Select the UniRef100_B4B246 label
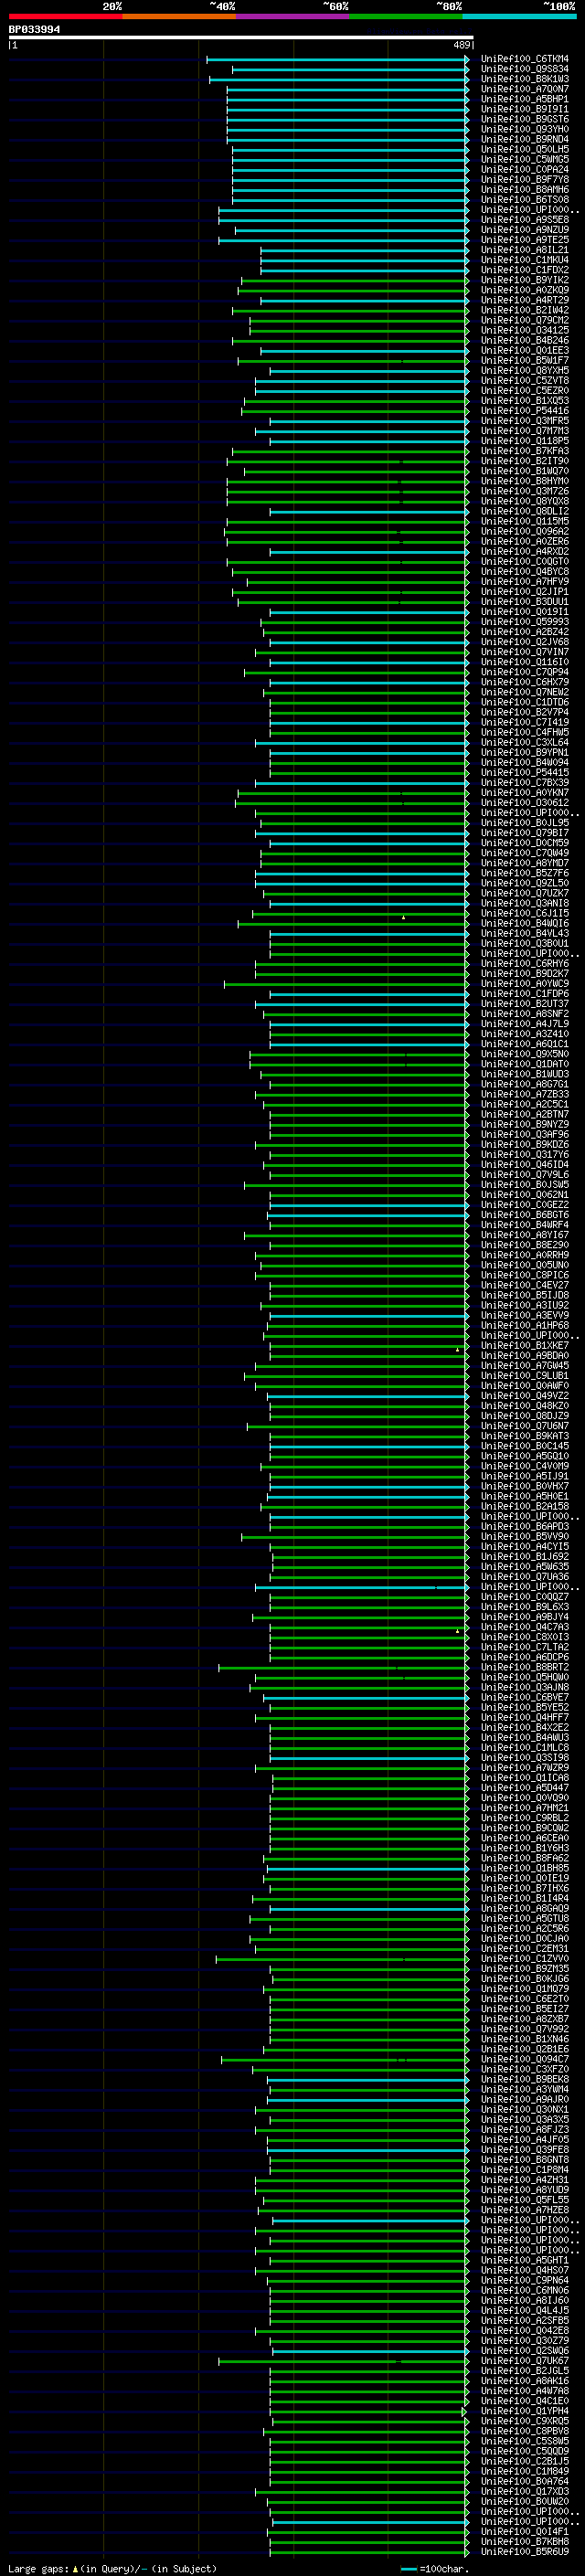 [x=524, y=340]
